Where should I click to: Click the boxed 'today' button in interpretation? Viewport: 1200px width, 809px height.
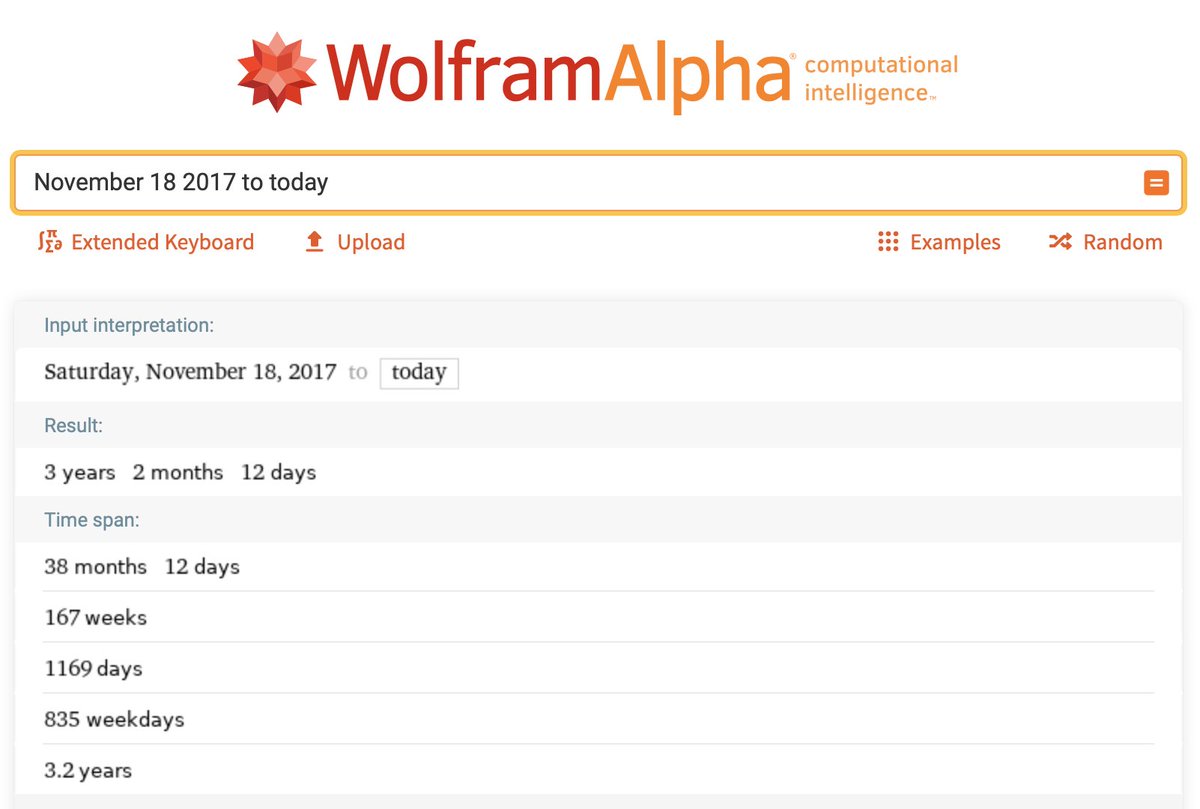[x=419, y=373]
